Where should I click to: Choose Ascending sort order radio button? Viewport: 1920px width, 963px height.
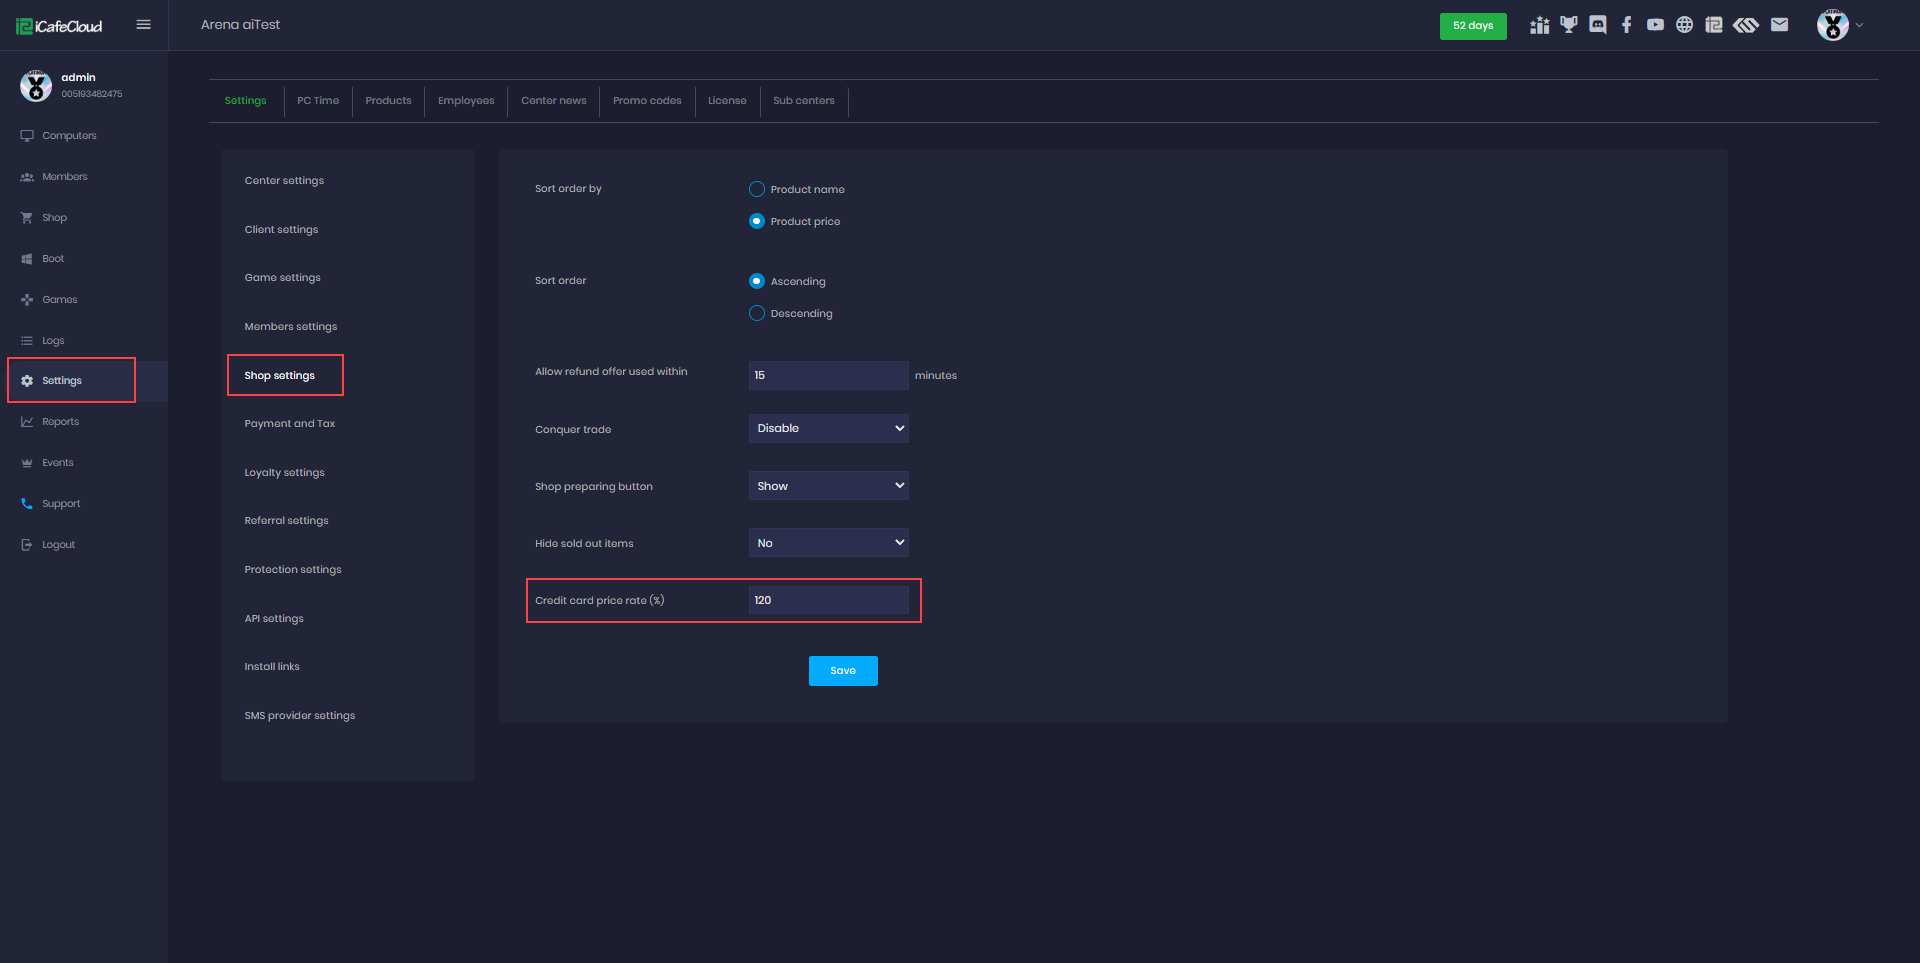point(757,281)
